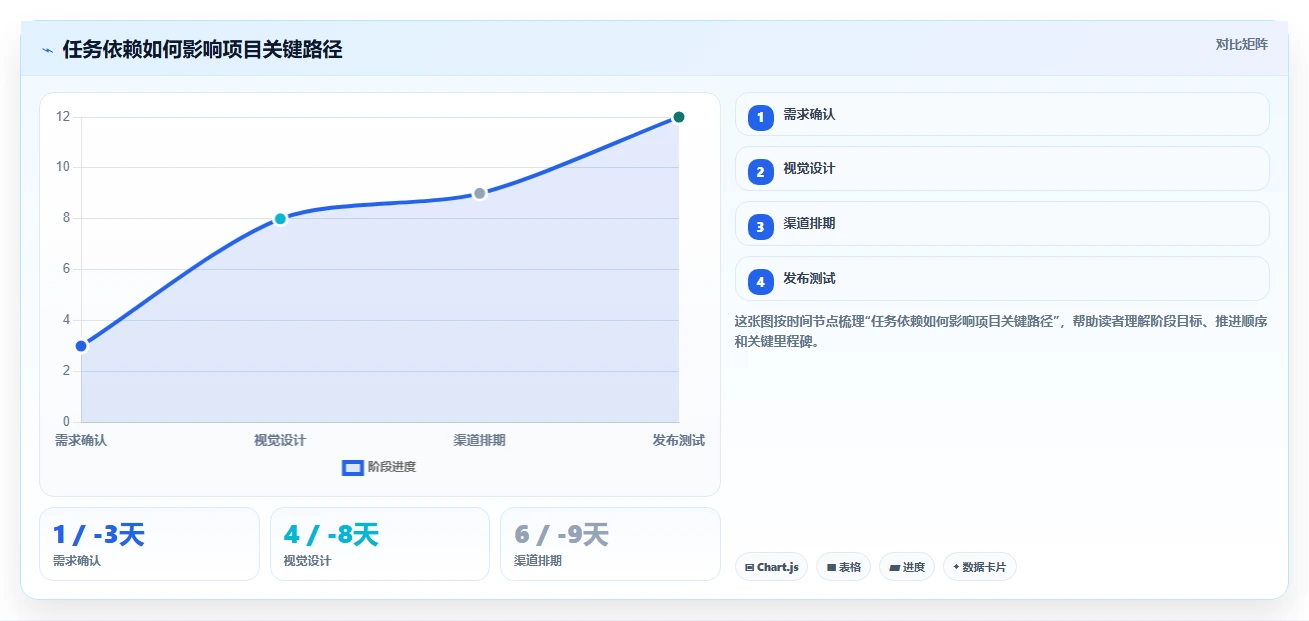Click the sparkle icon in 数据卡片 tag
Image resolution: width=1309 pixels, height=621 pixels.
pos(956,567)
